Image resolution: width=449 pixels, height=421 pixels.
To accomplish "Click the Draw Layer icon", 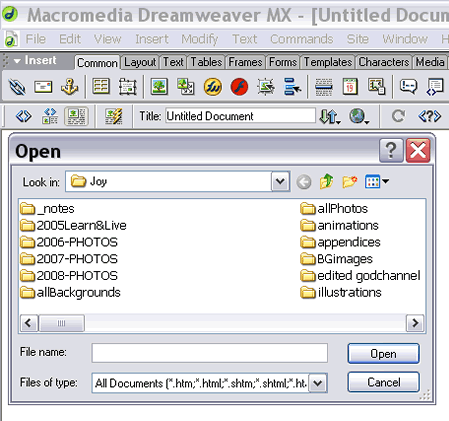I will point(127,87).
